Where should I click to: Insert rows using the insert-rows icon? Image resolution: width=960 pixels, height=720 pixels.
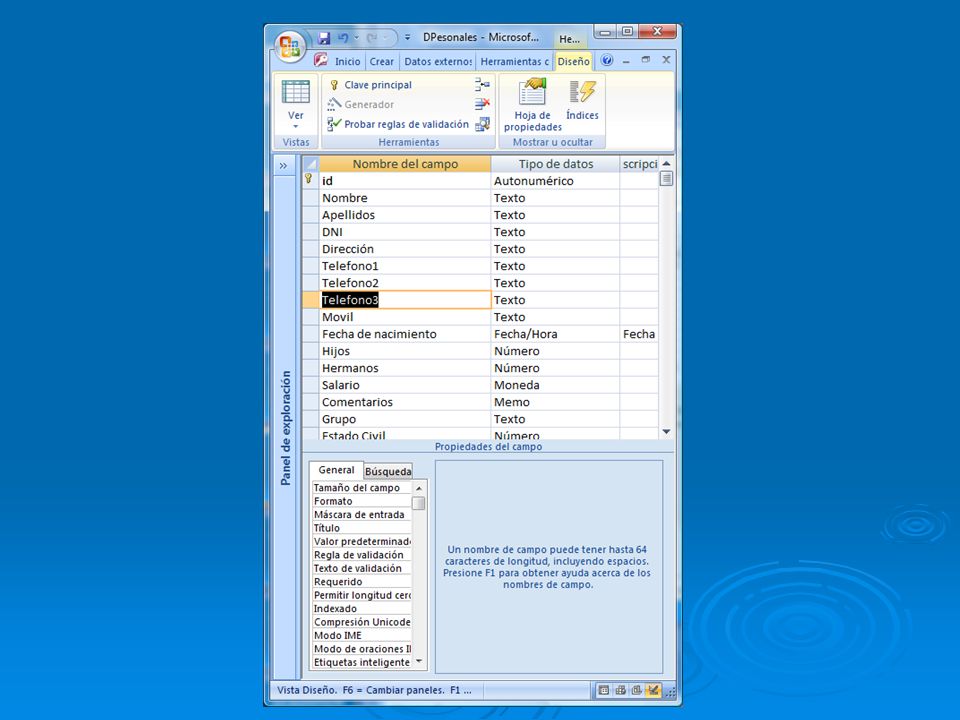482,85
